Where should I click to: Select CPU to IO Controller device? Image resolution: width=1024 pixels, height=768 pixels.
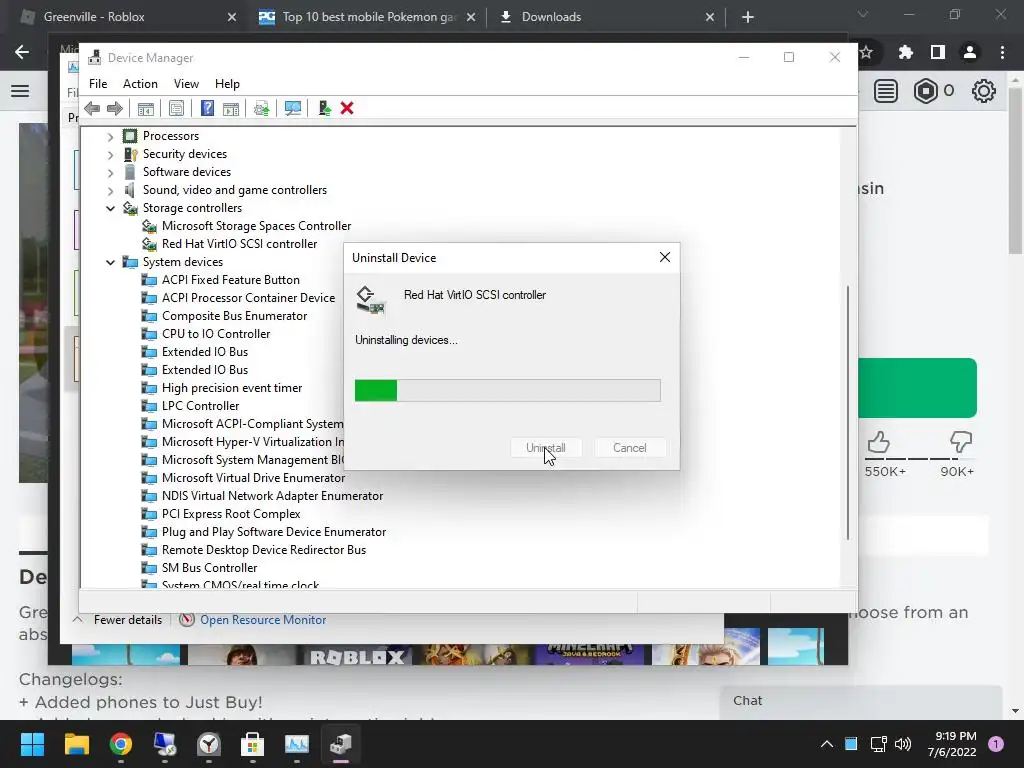[216, 334]
